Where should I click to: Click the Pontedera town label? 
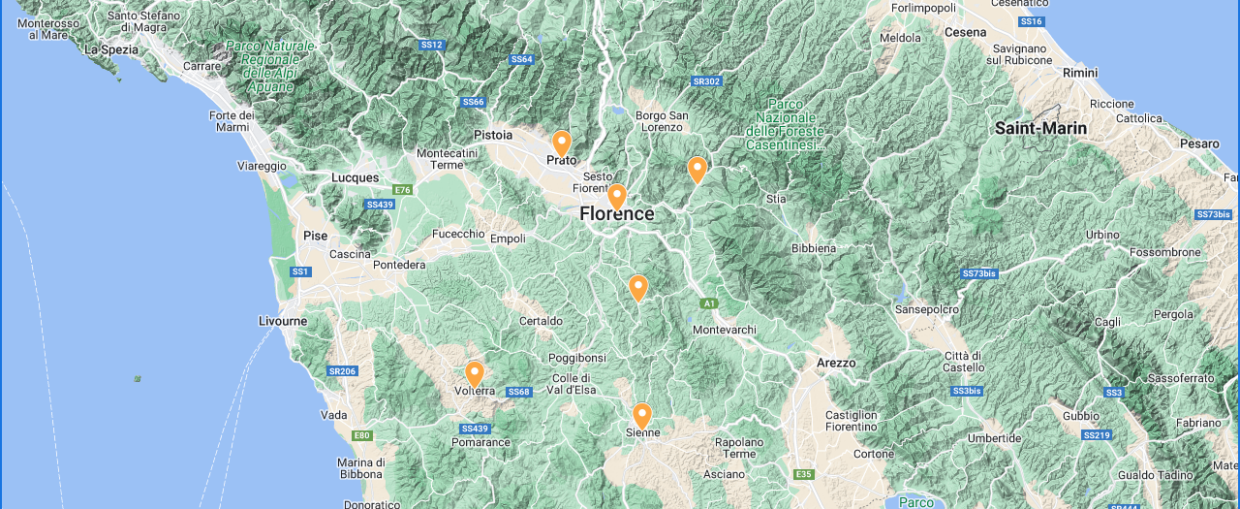pyautogui.click(x=399, y=265)
